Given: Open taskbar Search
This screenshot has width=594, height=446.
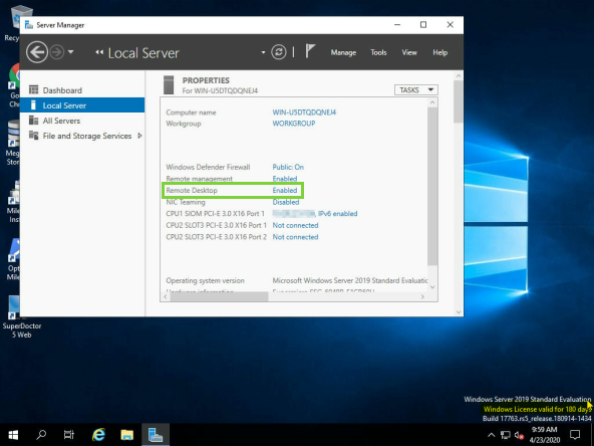Looking at the screenshot, I should [41, 435].
